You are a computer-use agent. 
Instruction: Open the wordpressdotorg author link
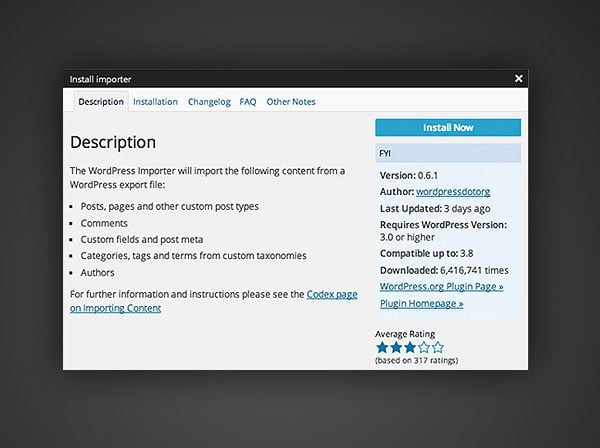453,192
